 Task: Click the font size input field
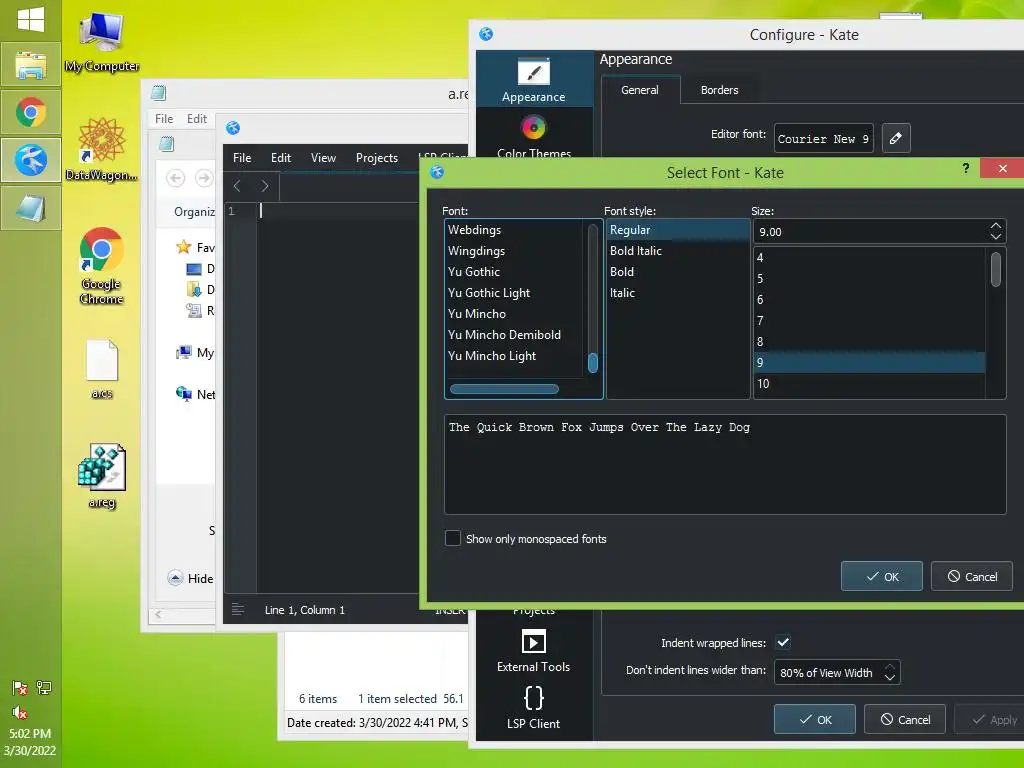coord(871,231)
